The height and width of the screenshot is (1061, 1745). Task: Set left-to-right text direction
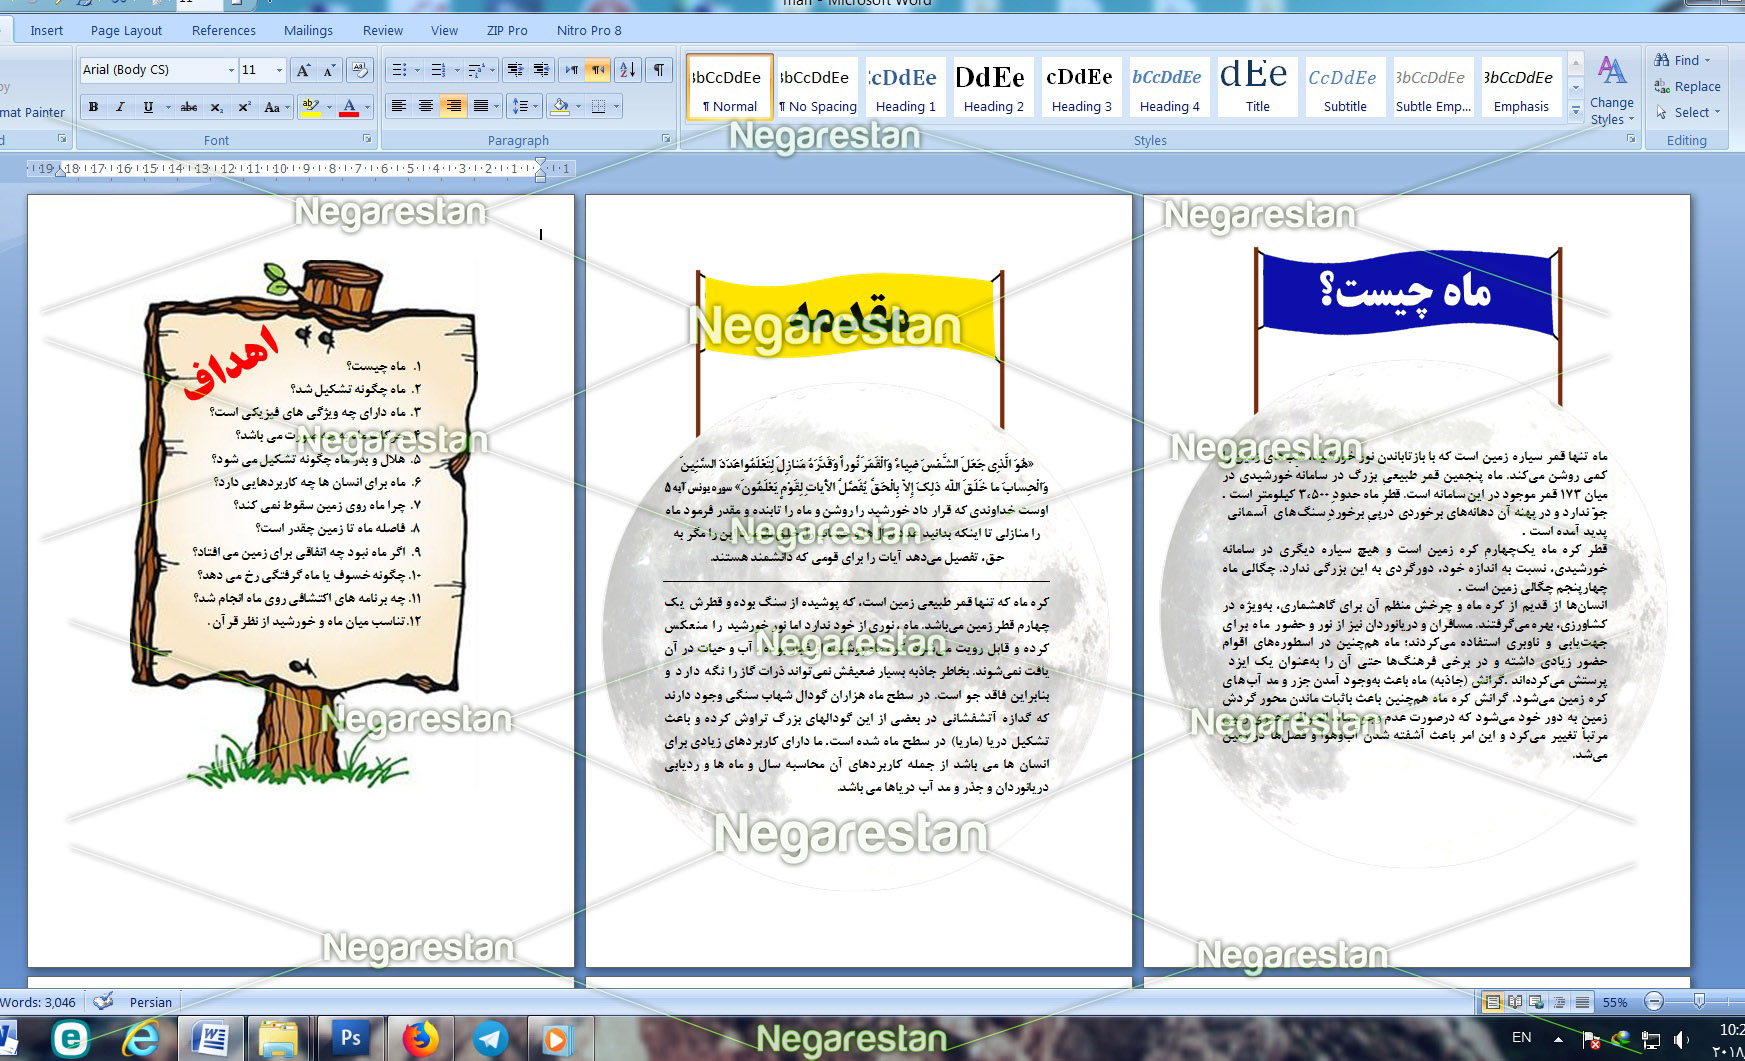571,70
